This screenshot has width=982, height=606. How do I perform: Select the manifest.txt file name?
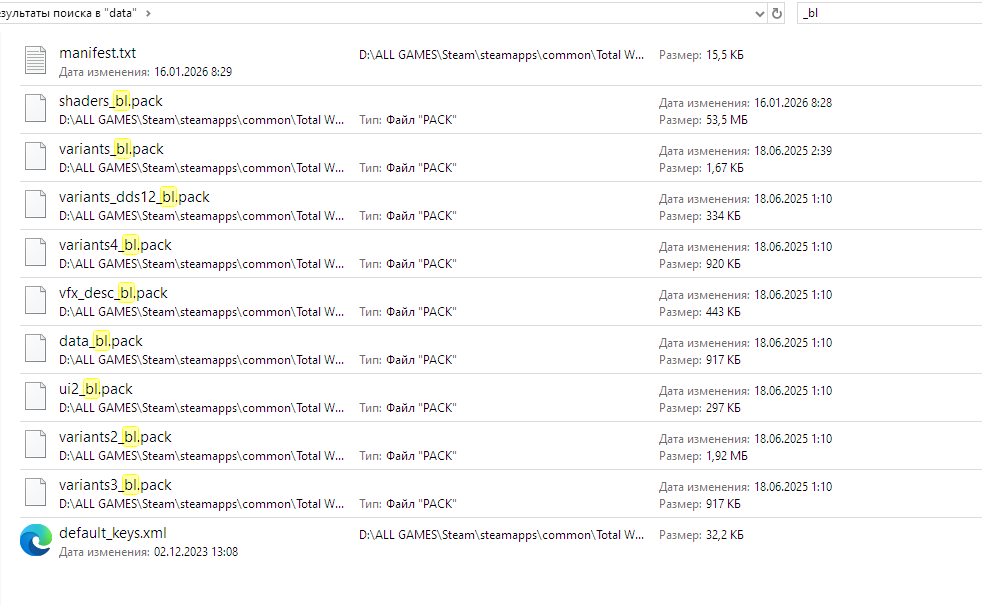pyautogui.click(x=97, y=53)
